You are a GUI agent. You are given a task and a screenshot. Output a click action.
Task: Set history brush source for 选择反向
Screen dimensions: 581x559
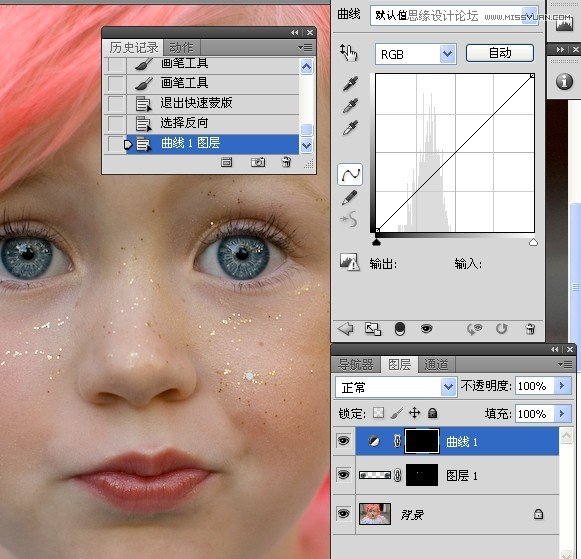click(x=116, y=123)
